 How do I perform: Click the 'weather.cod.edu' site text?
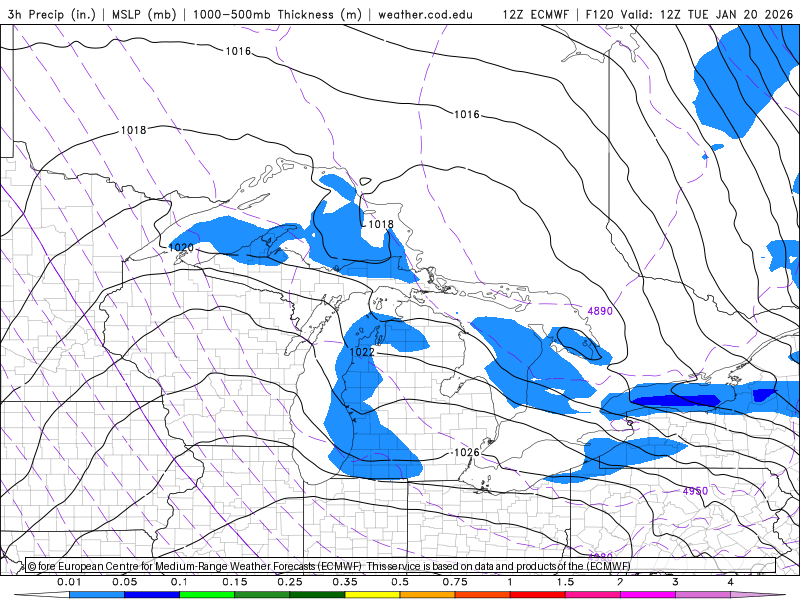tap(425, 14)
